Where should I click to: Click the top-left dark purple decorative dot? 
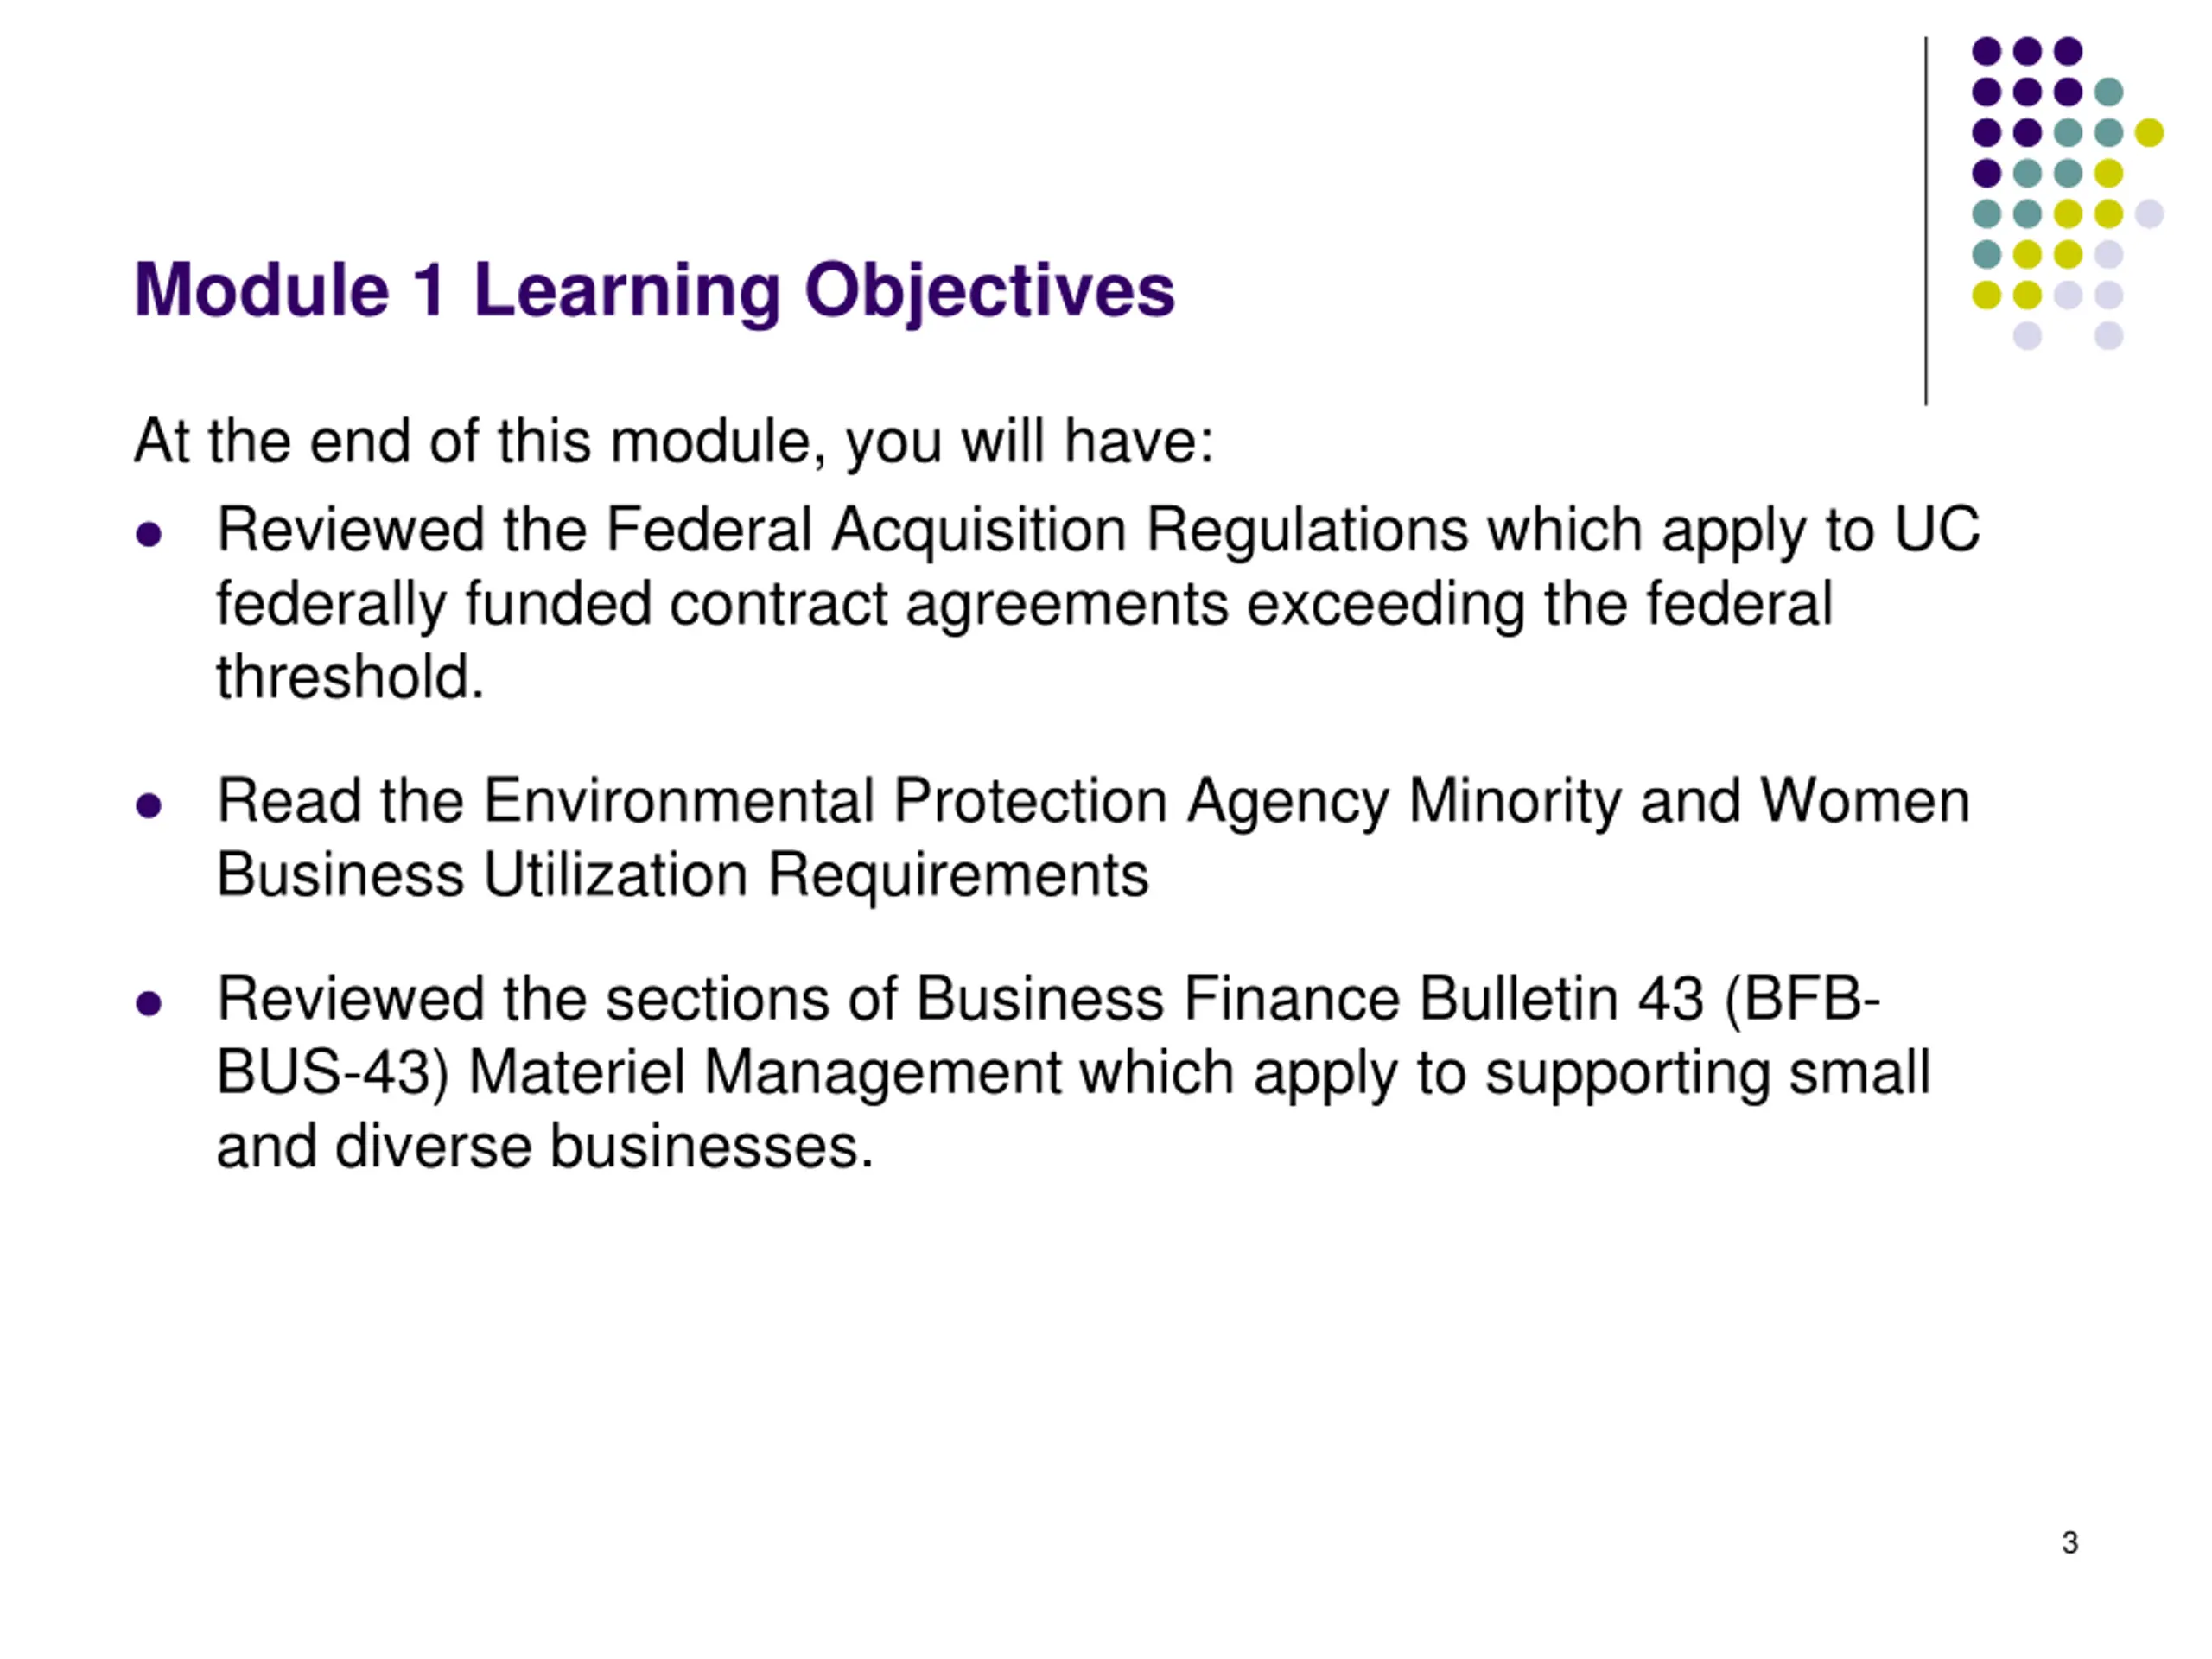(1986, 51)
